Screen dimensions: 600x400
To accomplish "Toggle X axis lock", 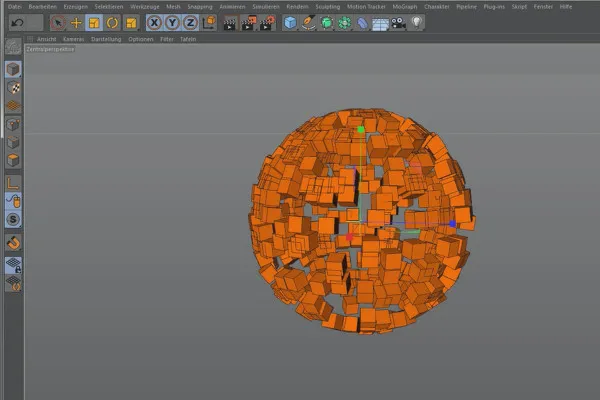I will (x=154, y=23).
